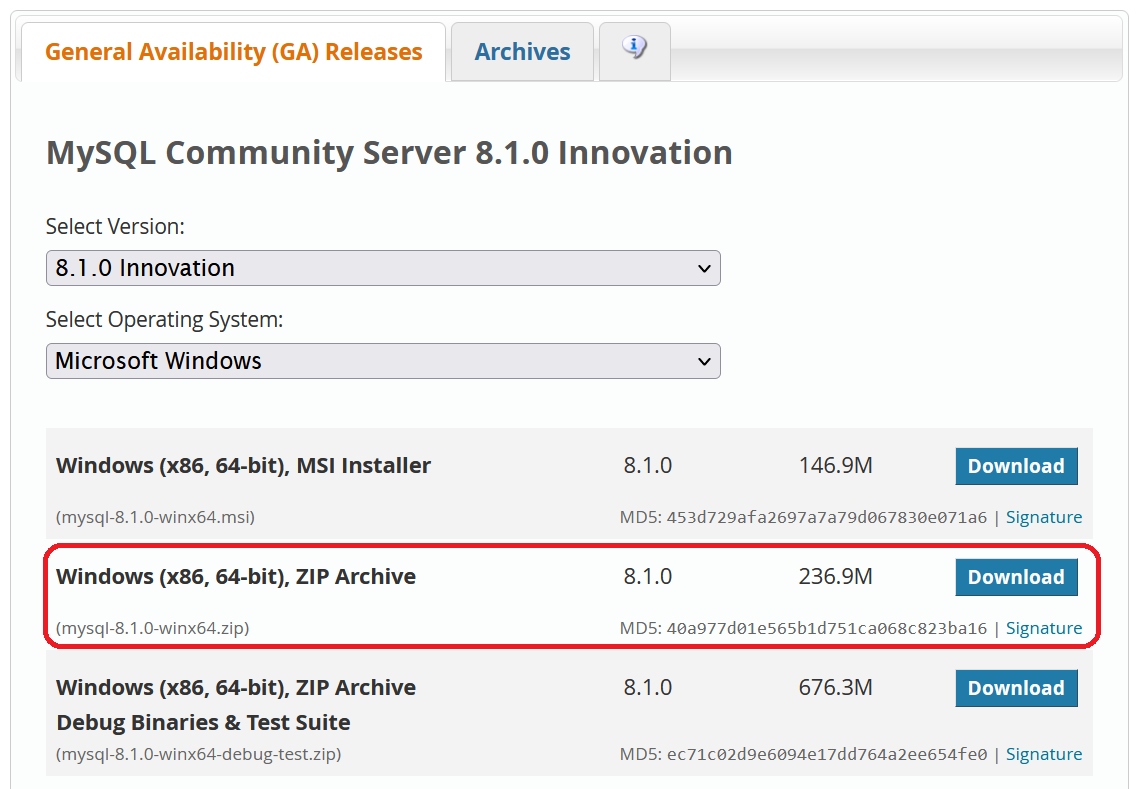Open Signature link for mysql-8.1.0-winx64.zip
The image size is (1137, 789).
tap(1043, 628)
